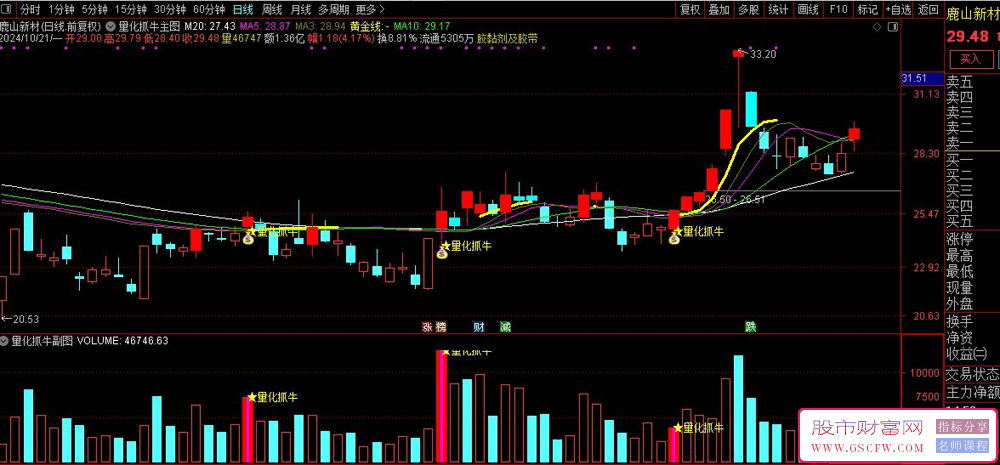Switch to the 1分钟 timeframe tab
This screenshot has width=1000, height=465.
tap(60, 10)
